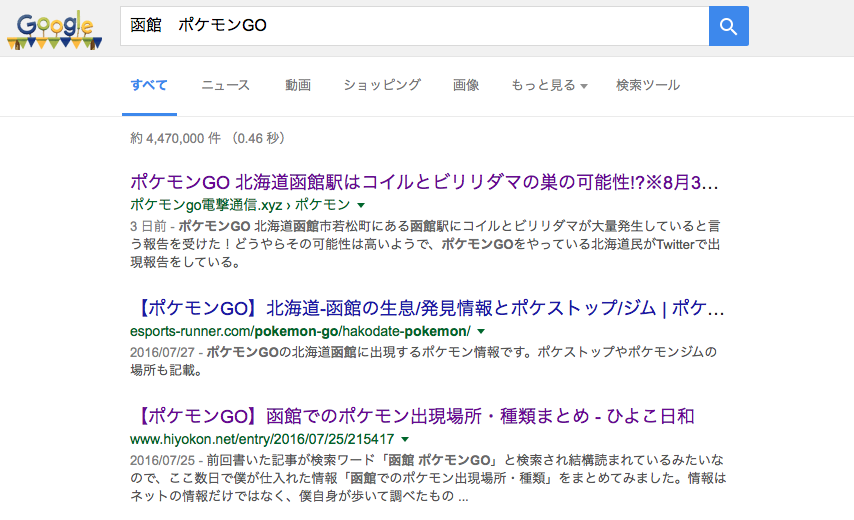Expand arrow beside www.hiyokon.net URL
854x520 pixels.
point(405,439)
